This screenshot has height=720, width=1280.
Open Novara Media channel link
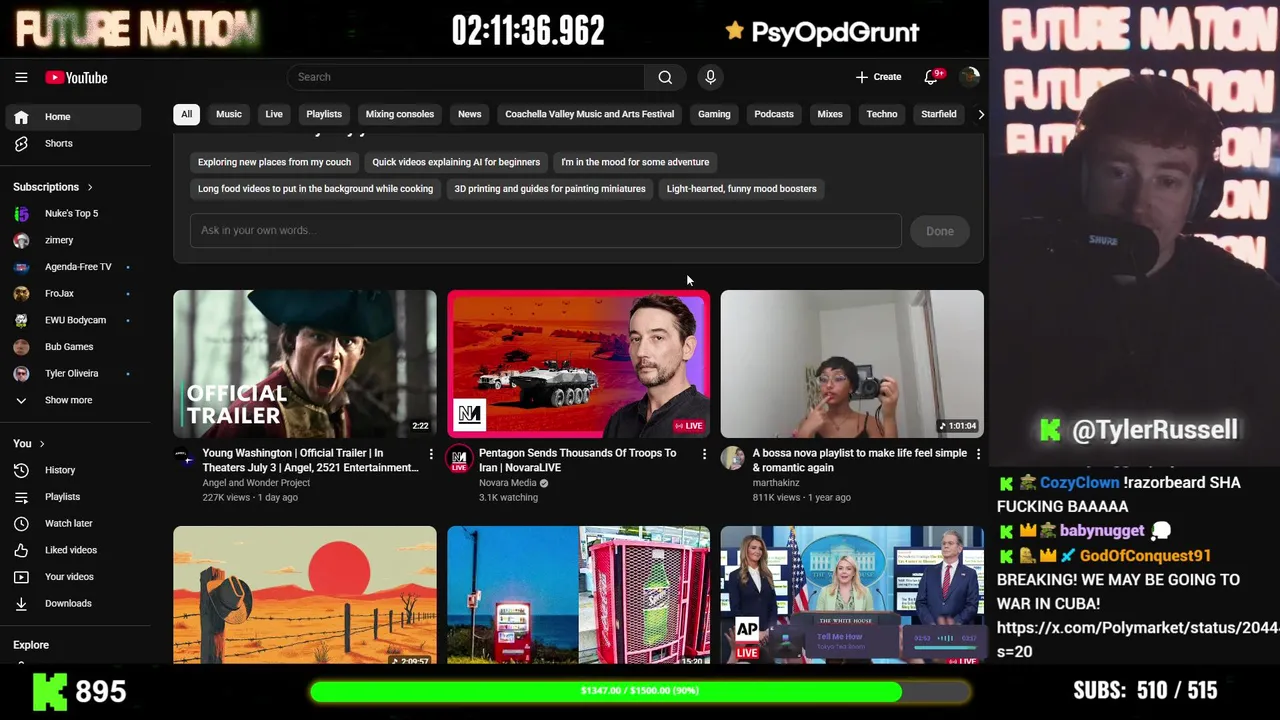pos(508,483)
